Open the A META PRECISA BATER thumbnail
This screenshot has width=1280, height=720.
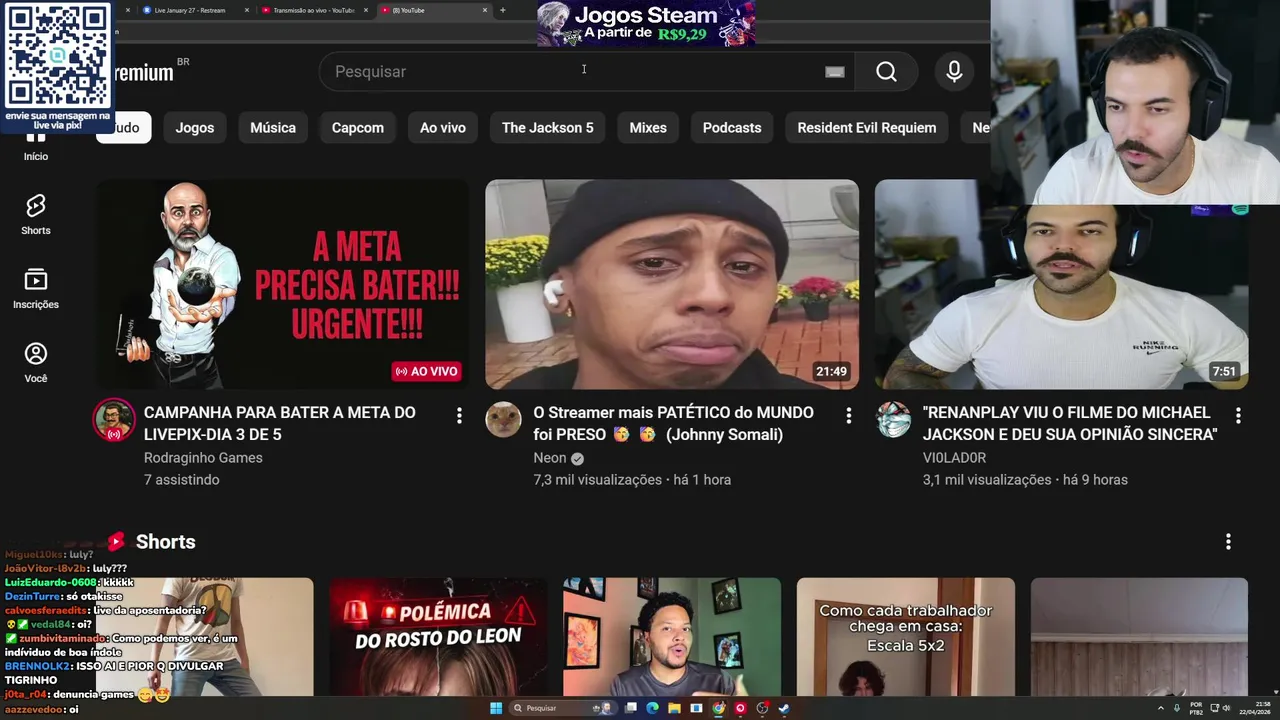coord(282,284)
